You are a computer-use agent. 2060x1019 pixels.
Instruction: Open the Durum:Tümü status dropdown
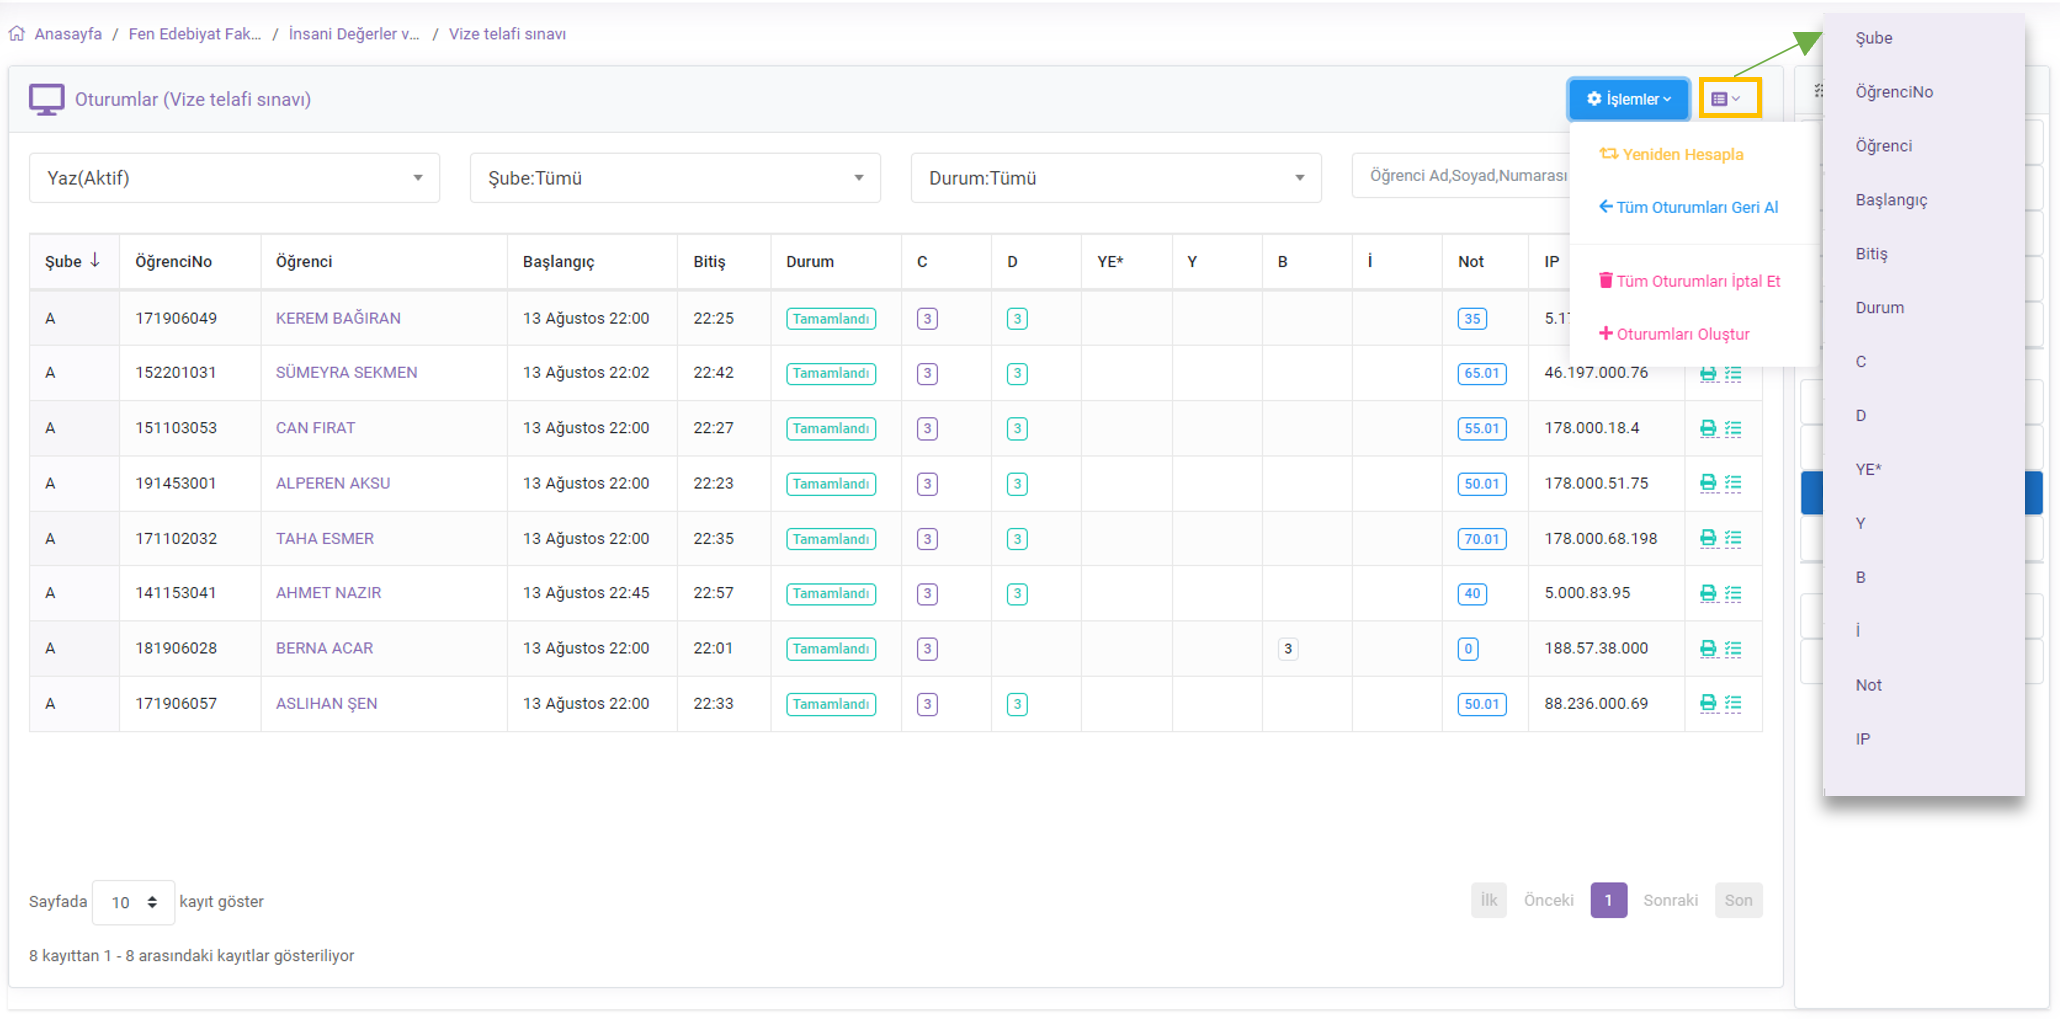point(1115,178)
